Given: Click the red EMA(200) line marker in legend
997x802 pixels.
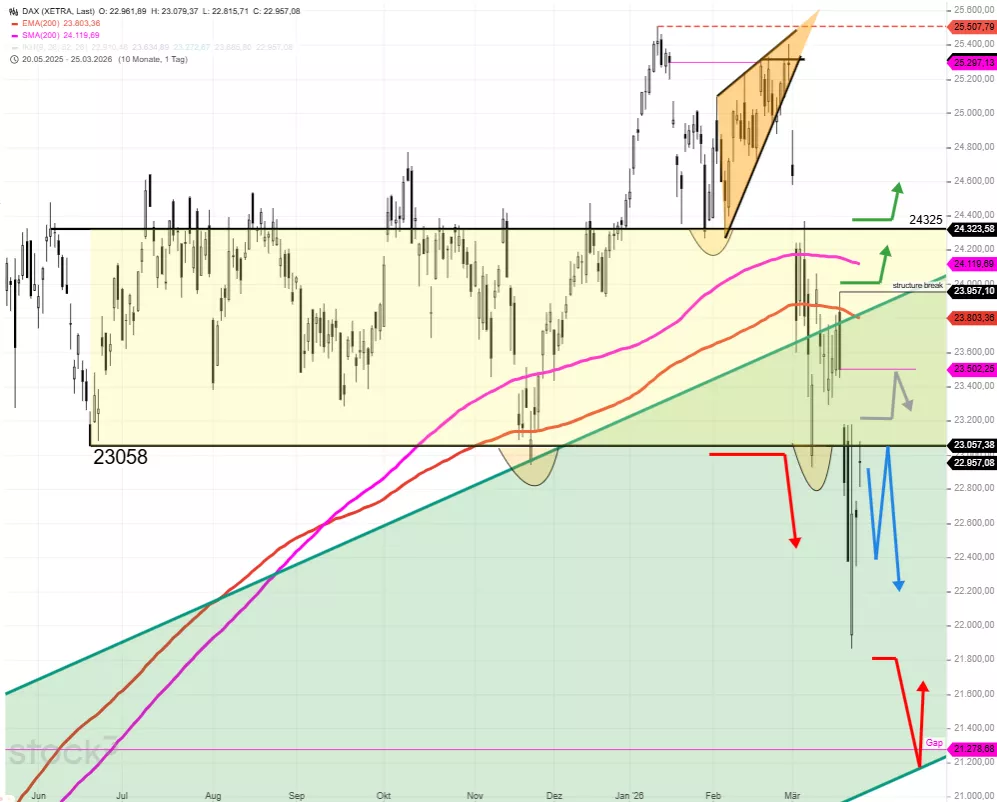Looking at the screenshot, I should [14, 22].
